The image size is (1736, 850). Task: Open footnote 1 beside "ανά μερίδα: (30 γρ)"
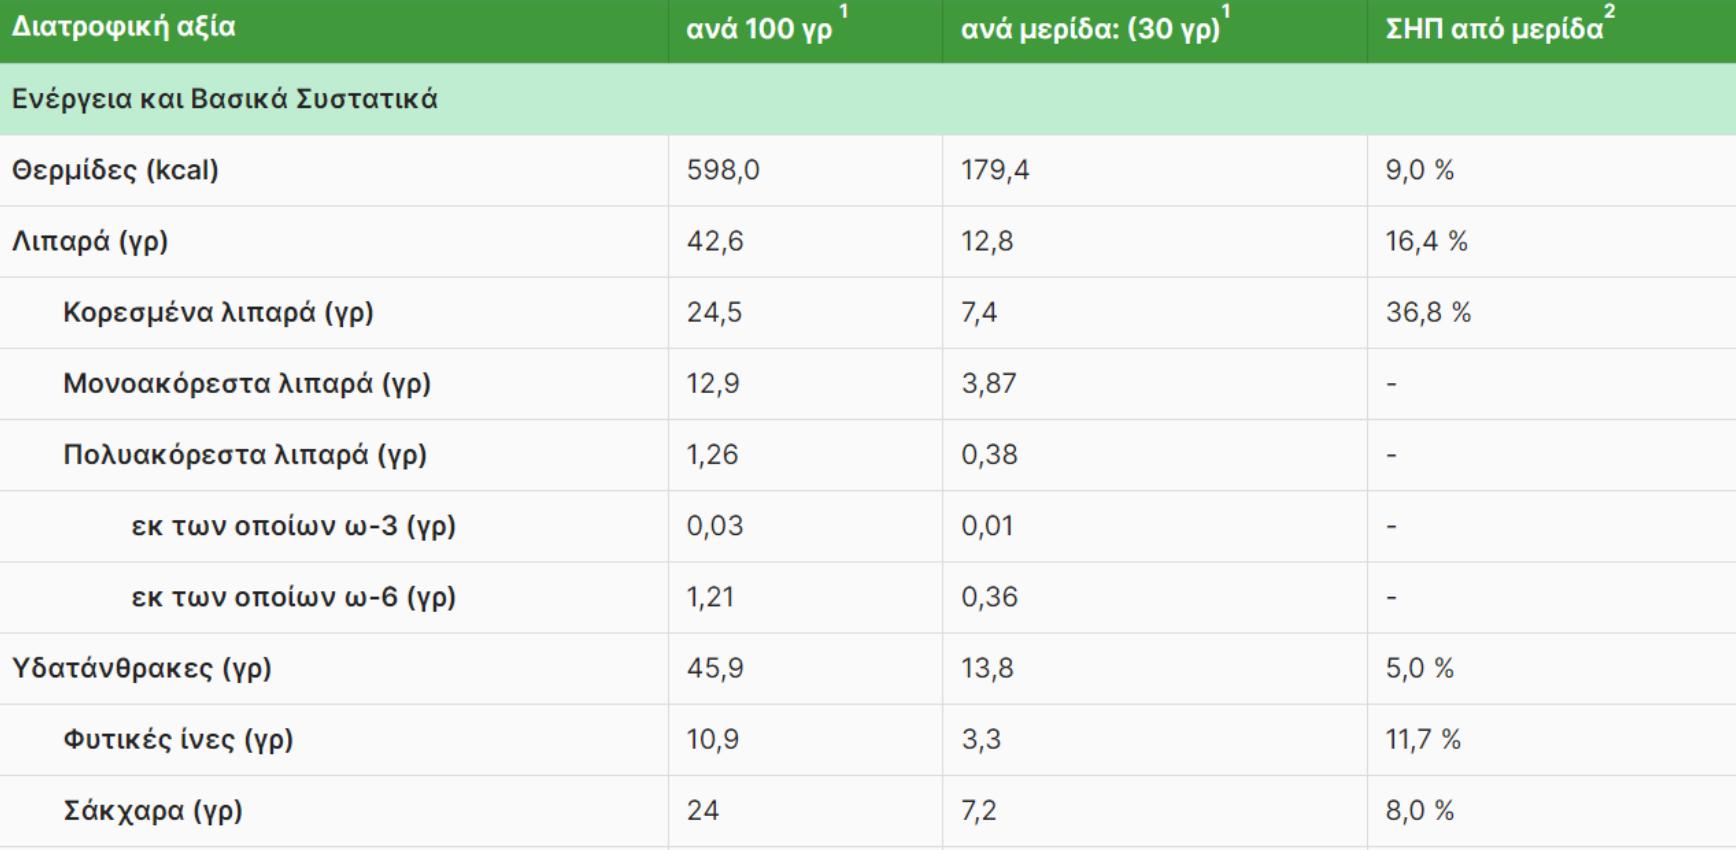click(1226, 12)
